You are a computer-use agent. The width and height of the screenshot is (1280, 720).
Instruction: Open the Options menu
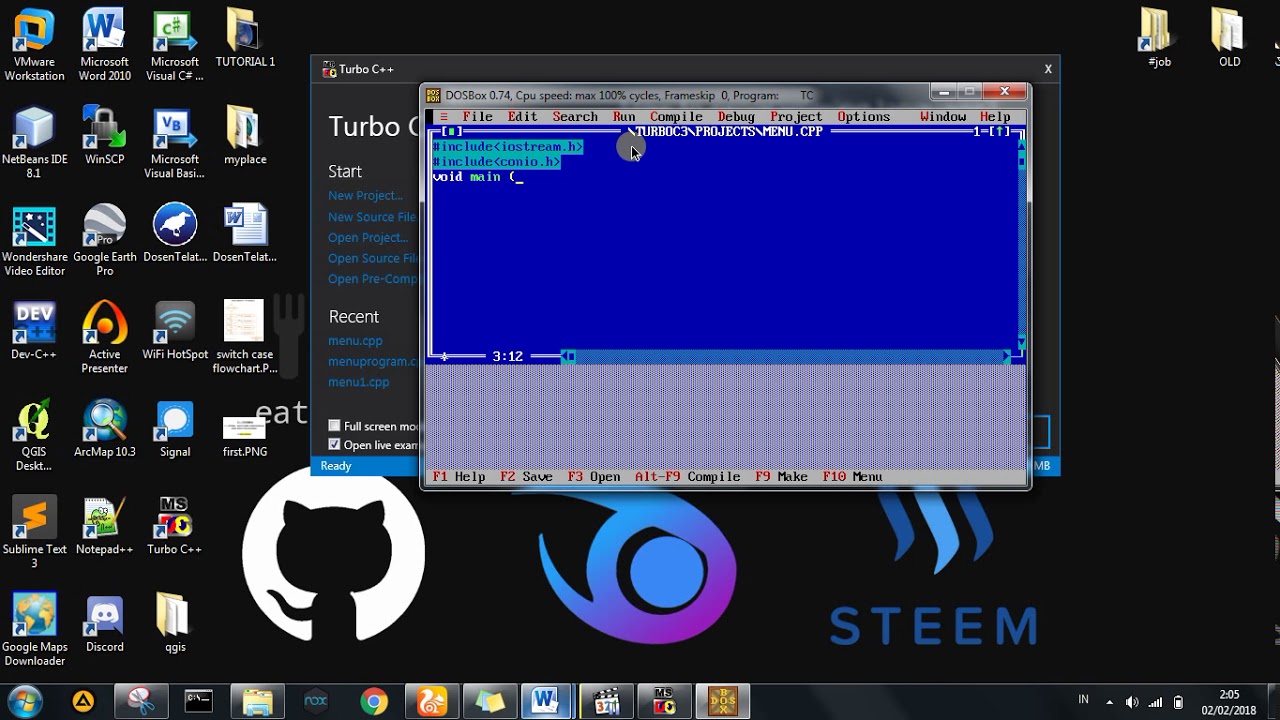point(863,117)
